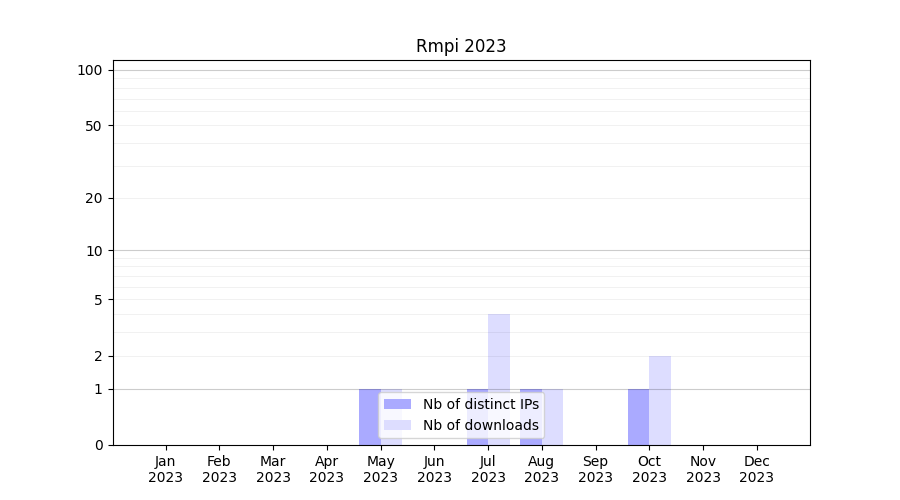Click the Nov 2023 x-axis label
Viewport: 900px width, 500px height.
(703, 469)
